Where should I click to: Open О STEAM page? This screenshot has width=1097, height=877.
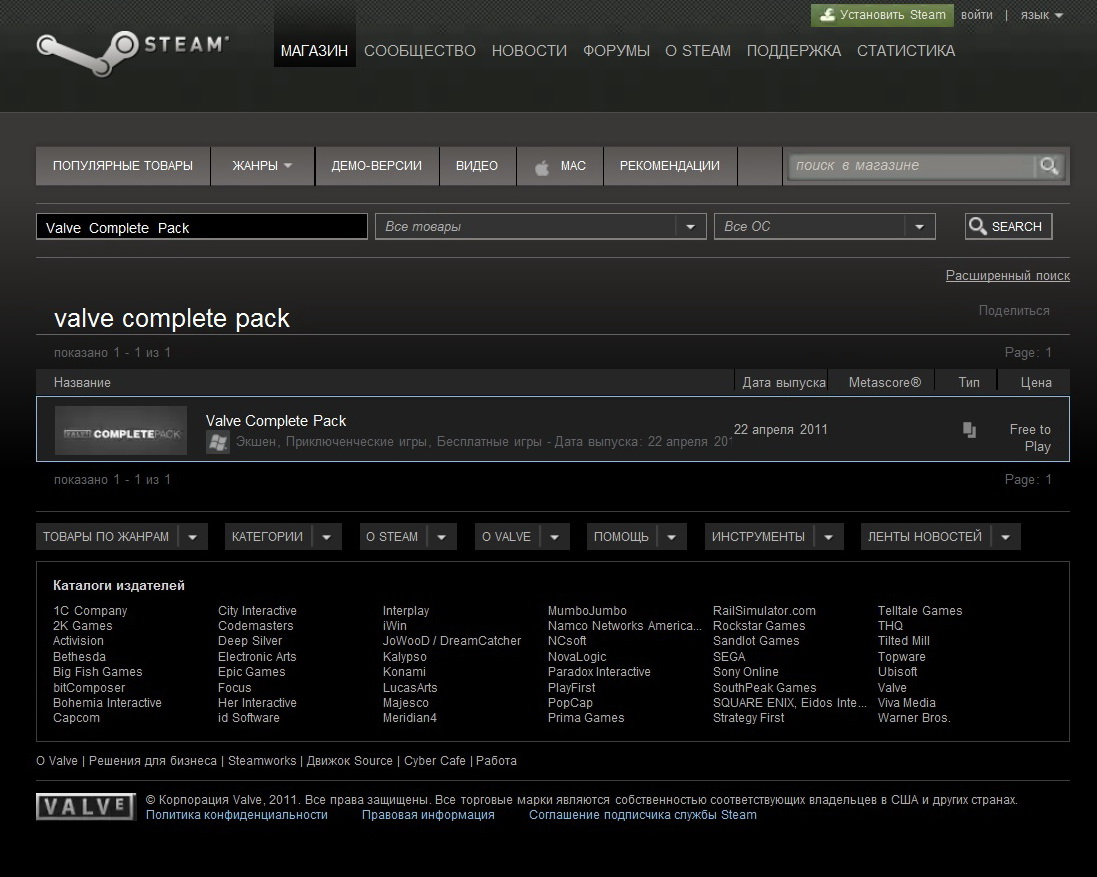tap(698, 50)
